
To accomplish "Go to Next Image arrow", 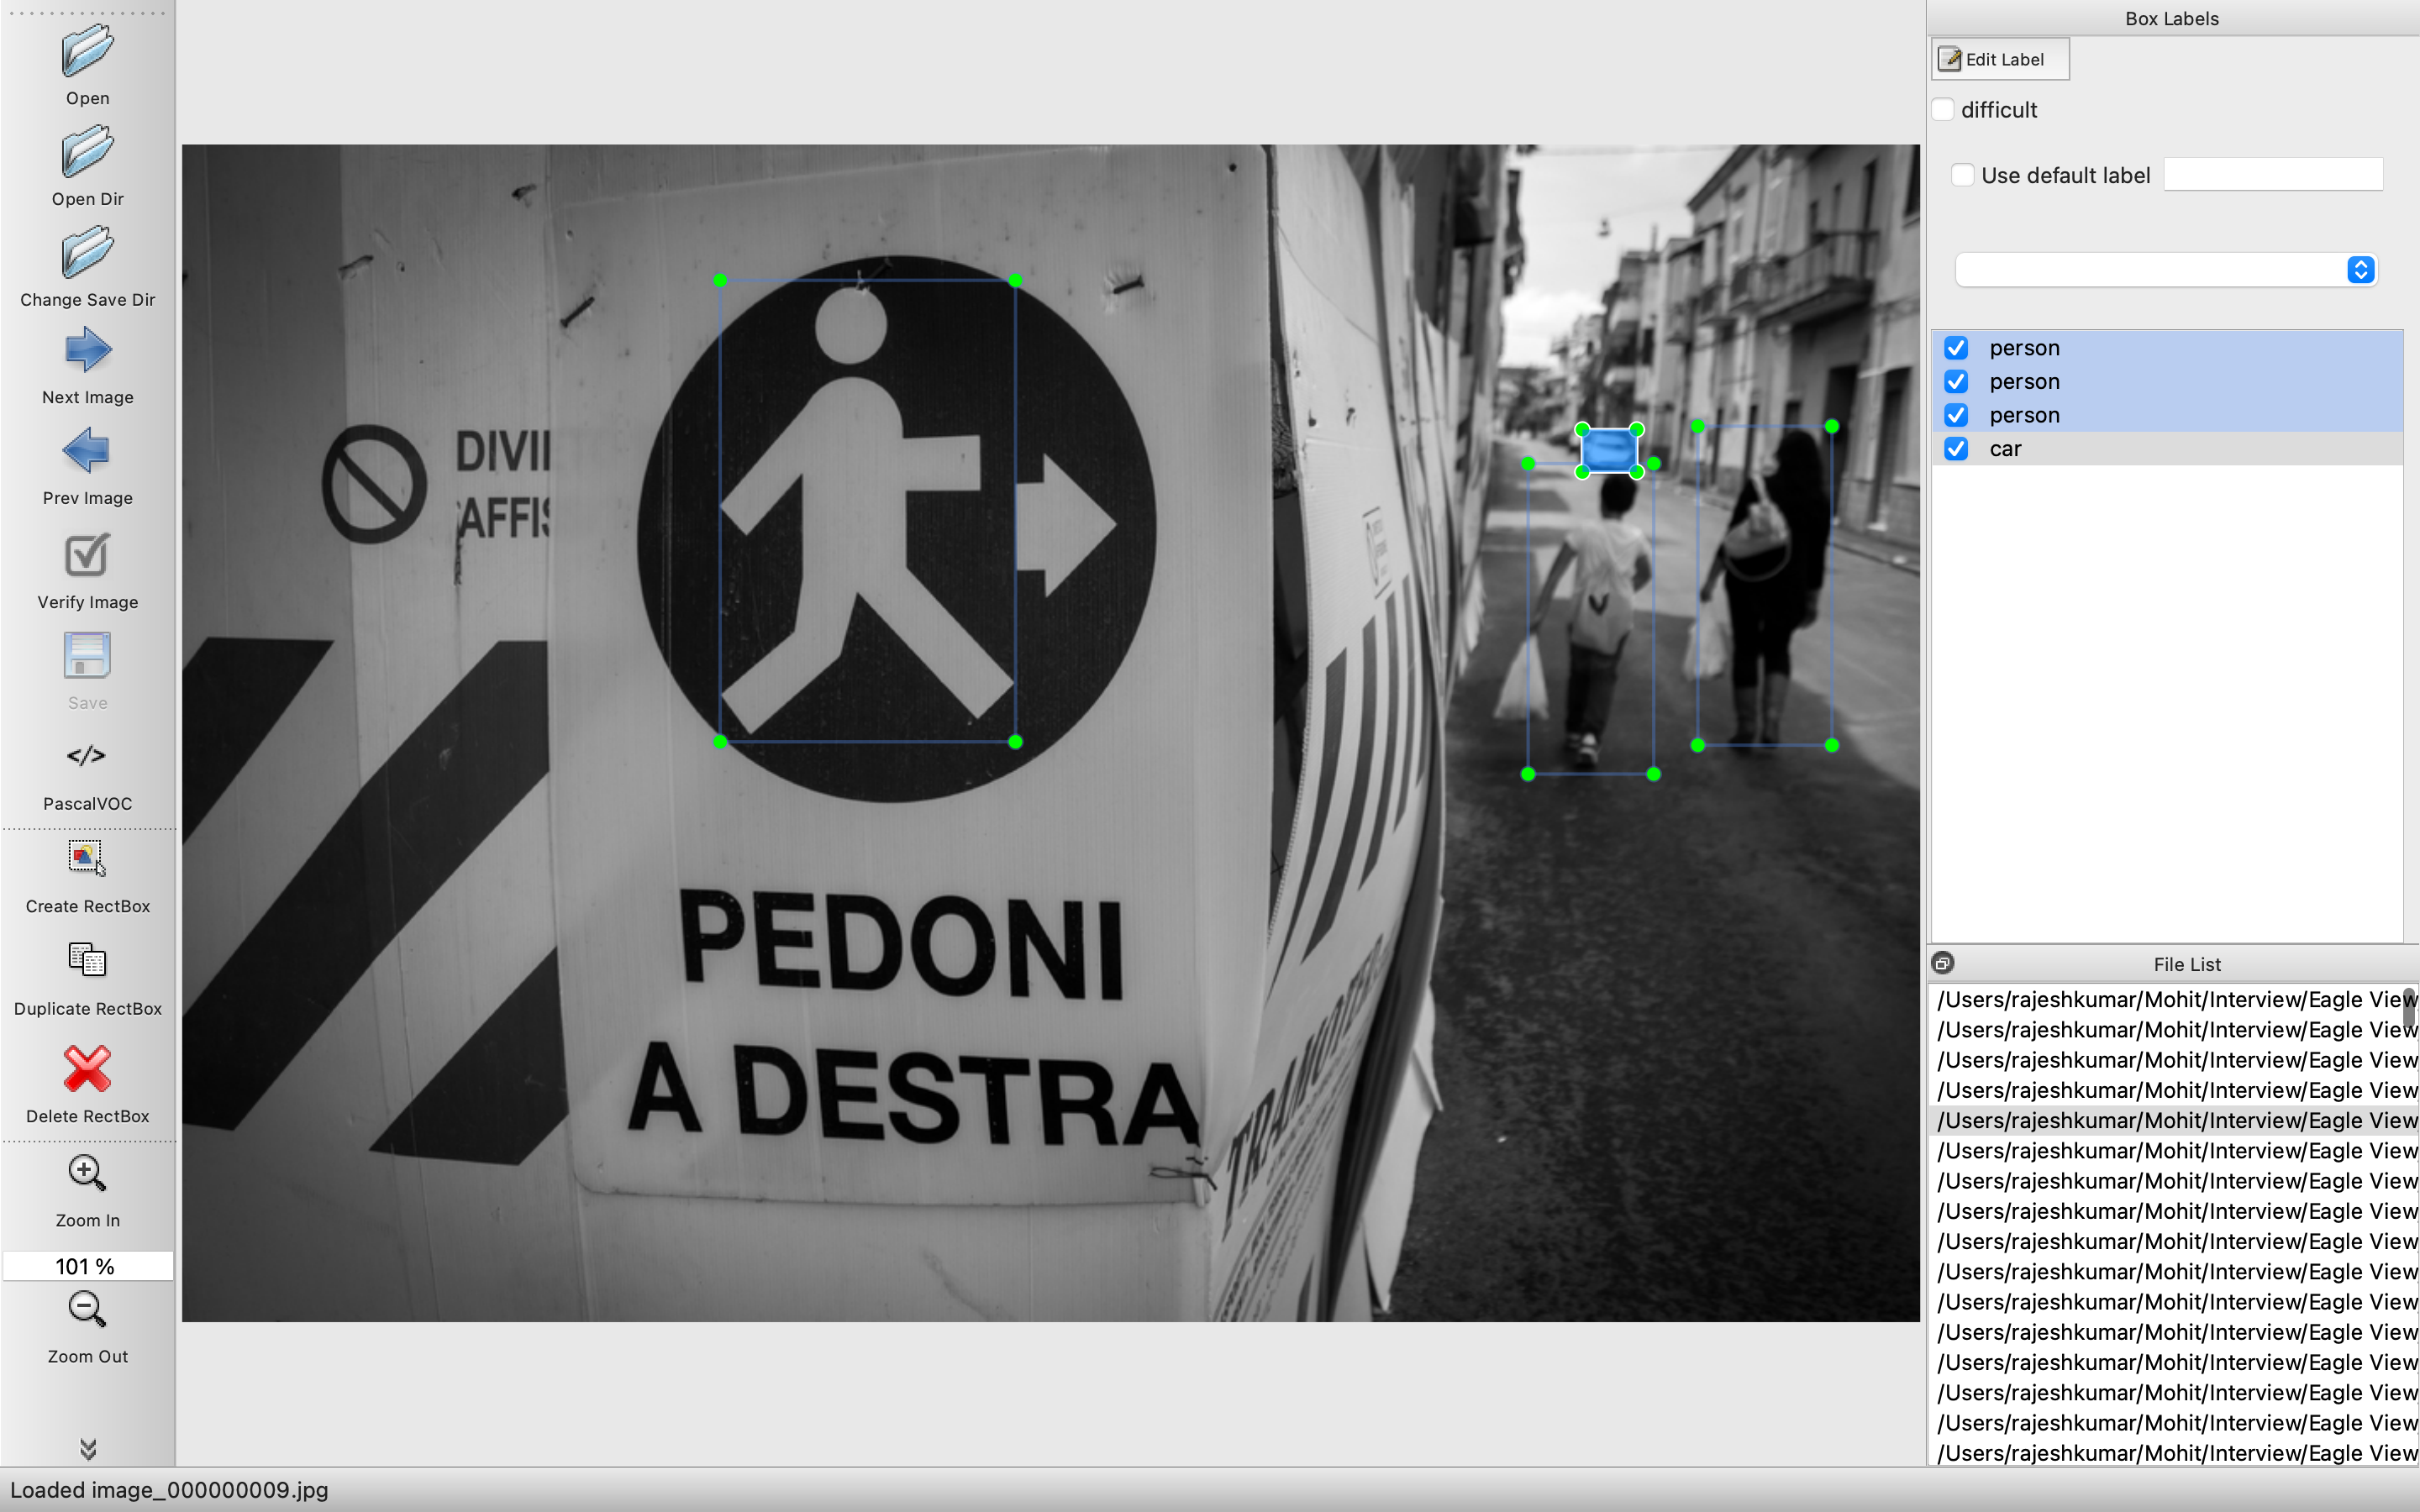I will click(x=87, y=351).
